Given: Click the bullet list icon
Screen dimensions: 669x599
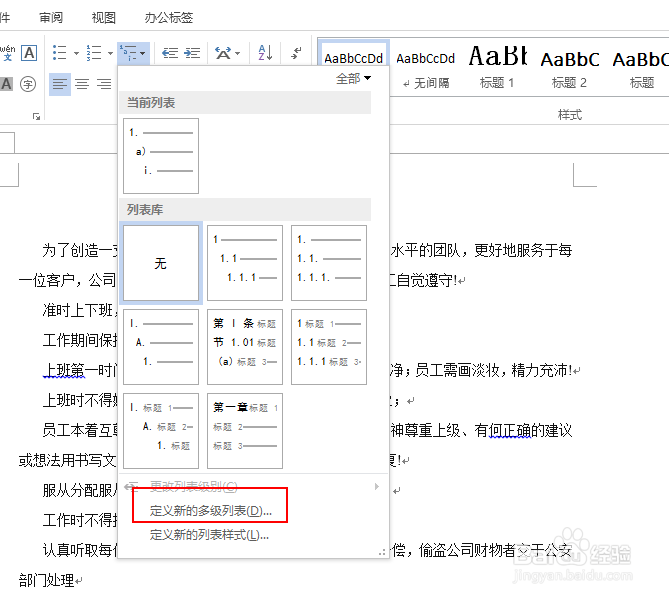Looking at the screenshot, I should pos(59,53).
